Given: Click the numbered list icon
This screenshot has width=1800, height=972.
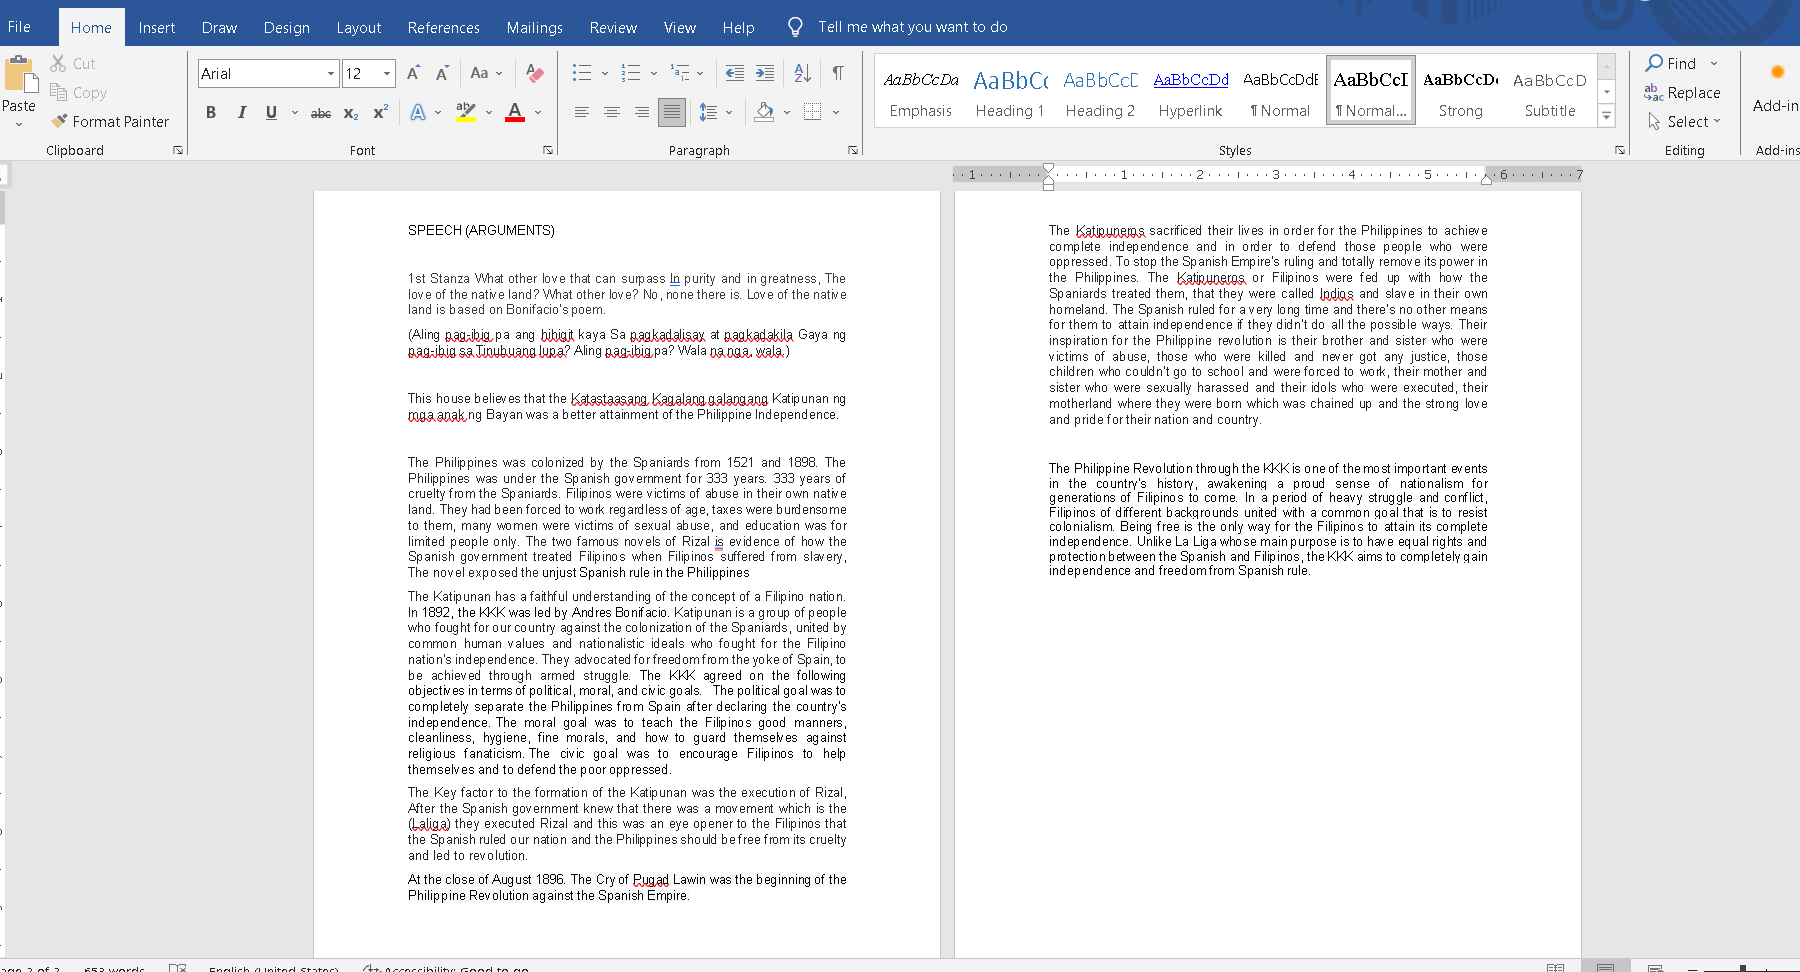Looking at the screenshot, I should tap(631, 73).
